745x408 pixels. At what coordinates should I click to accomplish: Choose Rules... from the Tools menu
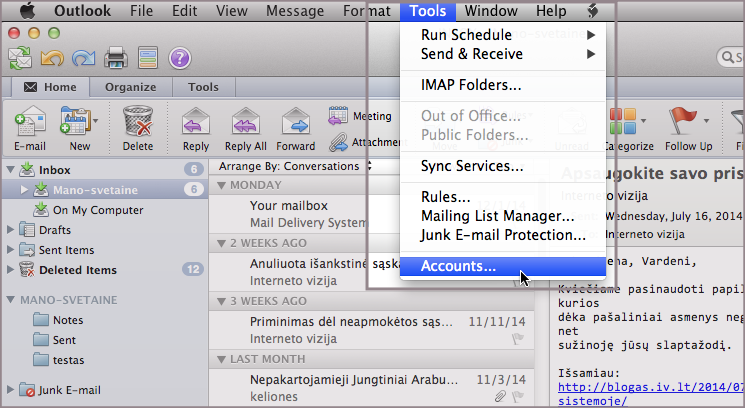click(446, 197)
